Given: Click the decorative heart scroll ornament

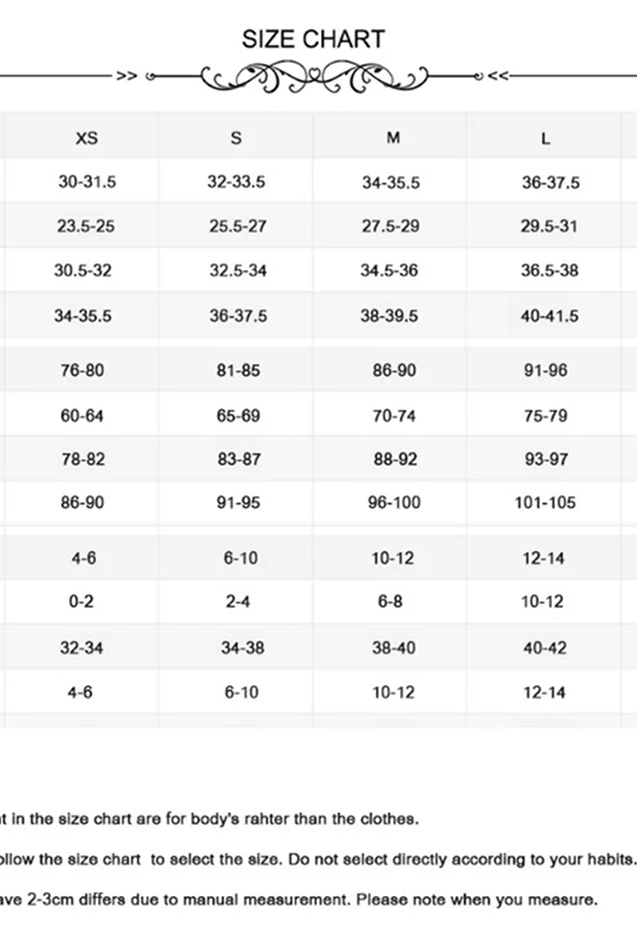Looking at the screenshot, I should coord(314,76).
